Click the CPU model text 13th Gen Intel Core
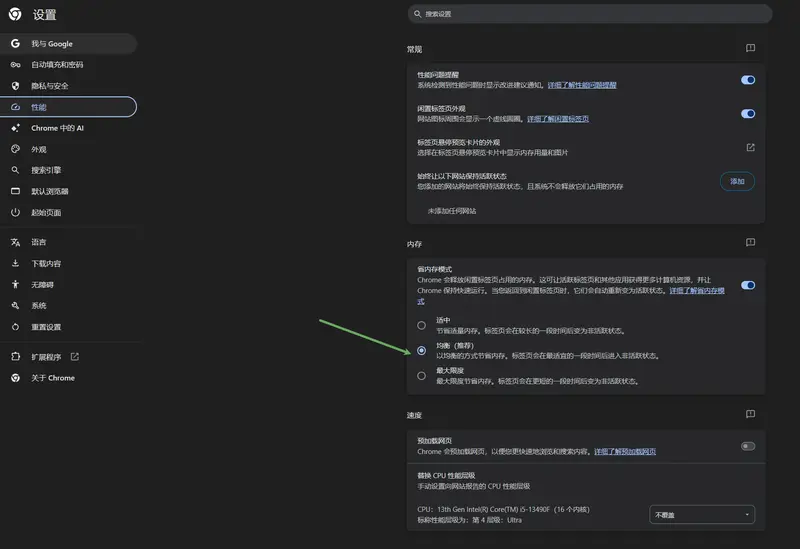Viewport: 800px width, 549px height. [x=512, y=509]
